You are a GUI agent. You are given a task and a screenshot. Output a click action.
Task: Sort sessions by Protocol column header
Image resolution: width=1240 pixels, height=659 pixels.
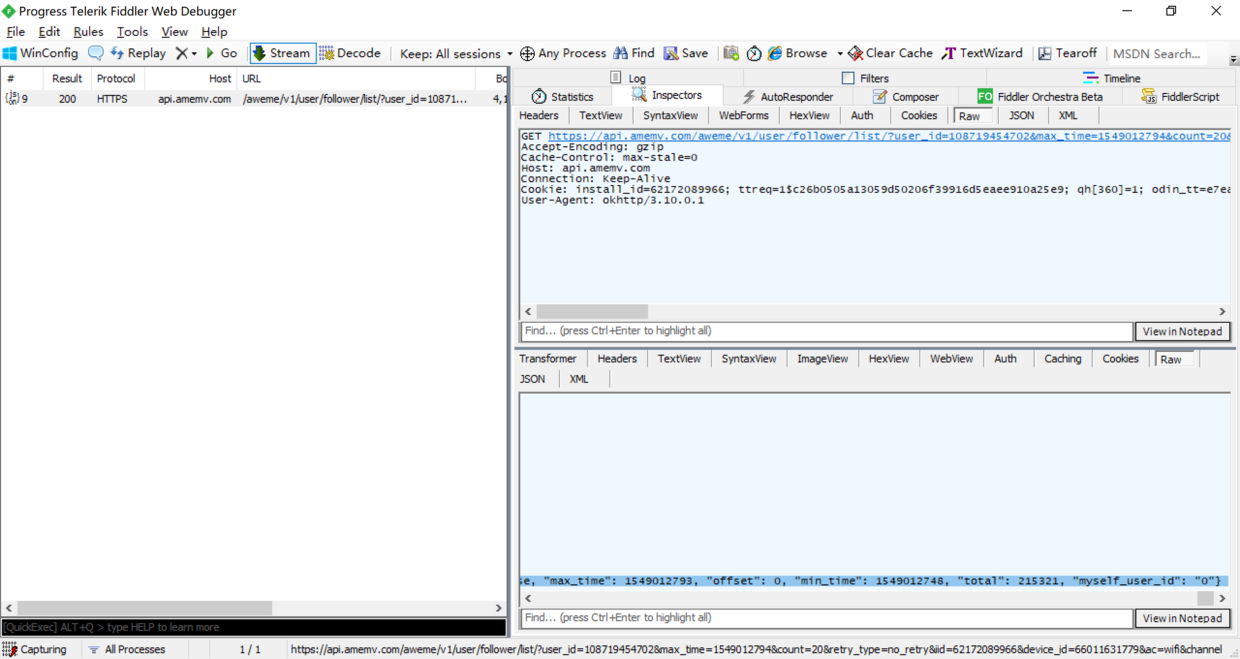[117, 78]
